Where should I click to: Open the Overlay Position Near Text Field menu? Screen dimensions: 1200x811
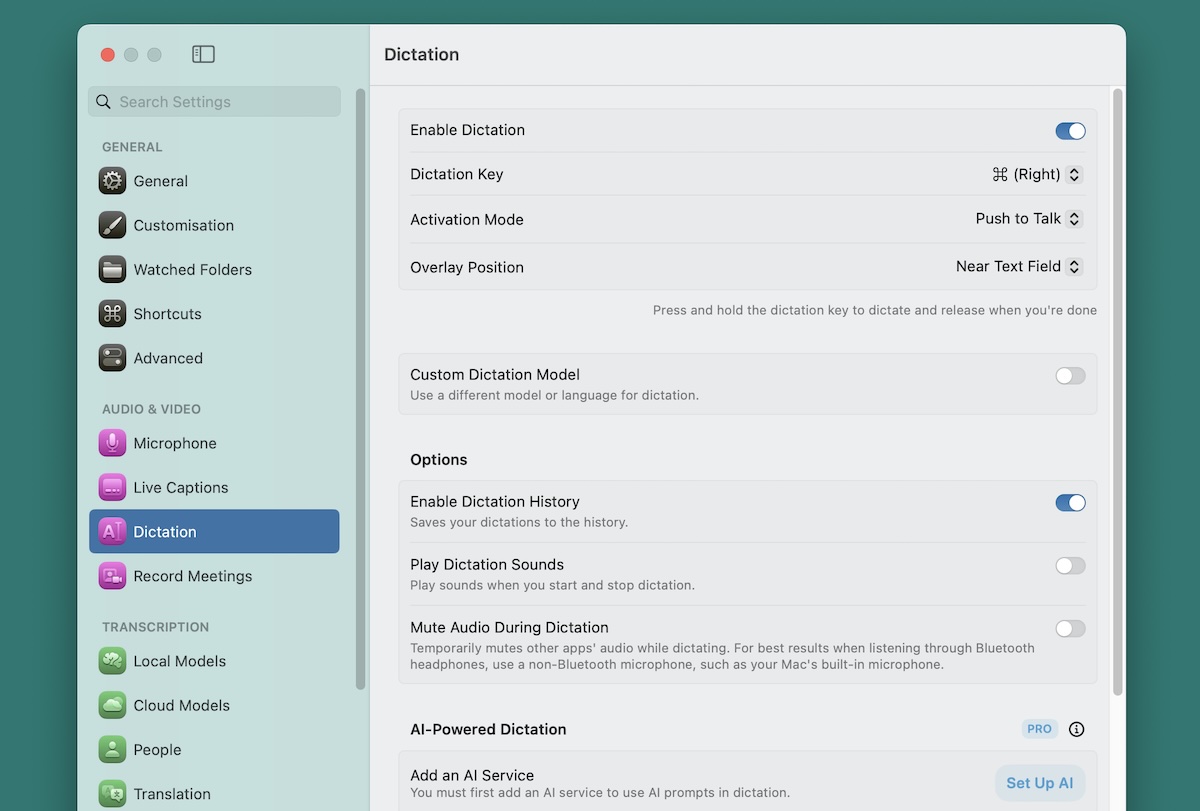1018,267
